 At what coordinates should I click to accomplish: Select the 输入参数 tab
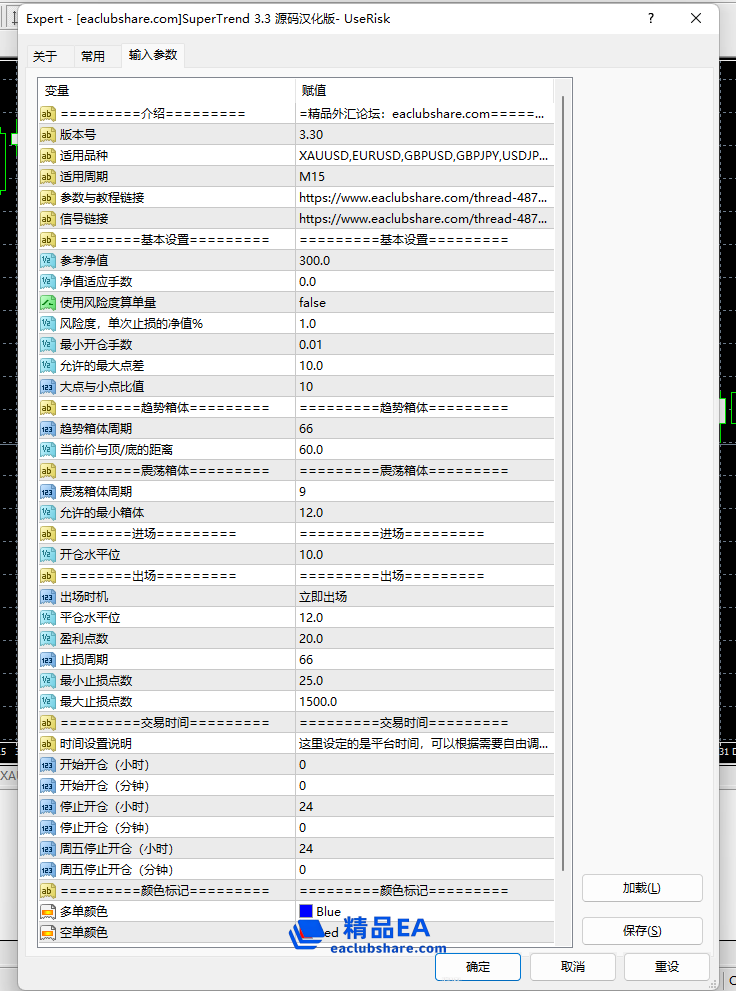point(153,55)
